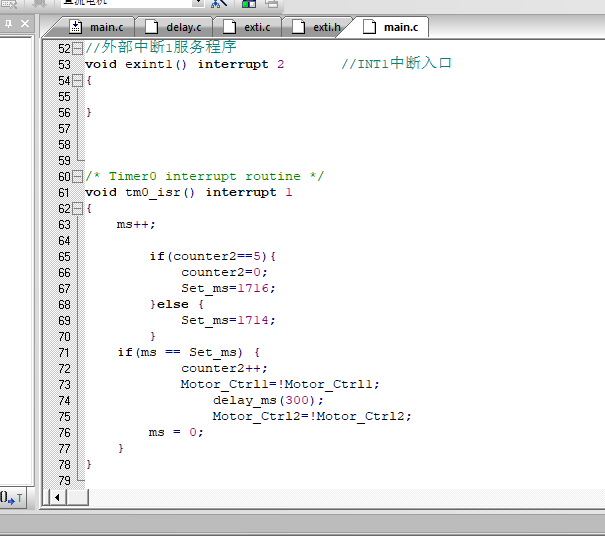Viewport: 605px width, 537px height.
Task: Click the 'if(counter2==5){' line
Action: pyautogui.click(x=213, y=257)
